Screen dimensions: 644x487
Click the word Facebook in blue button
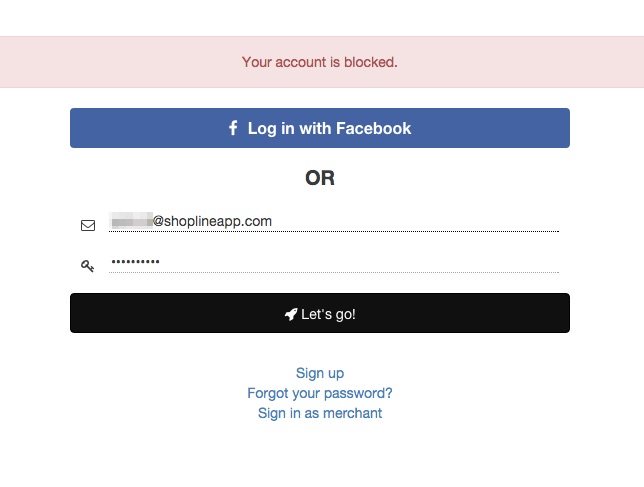(x=373, y=128)
